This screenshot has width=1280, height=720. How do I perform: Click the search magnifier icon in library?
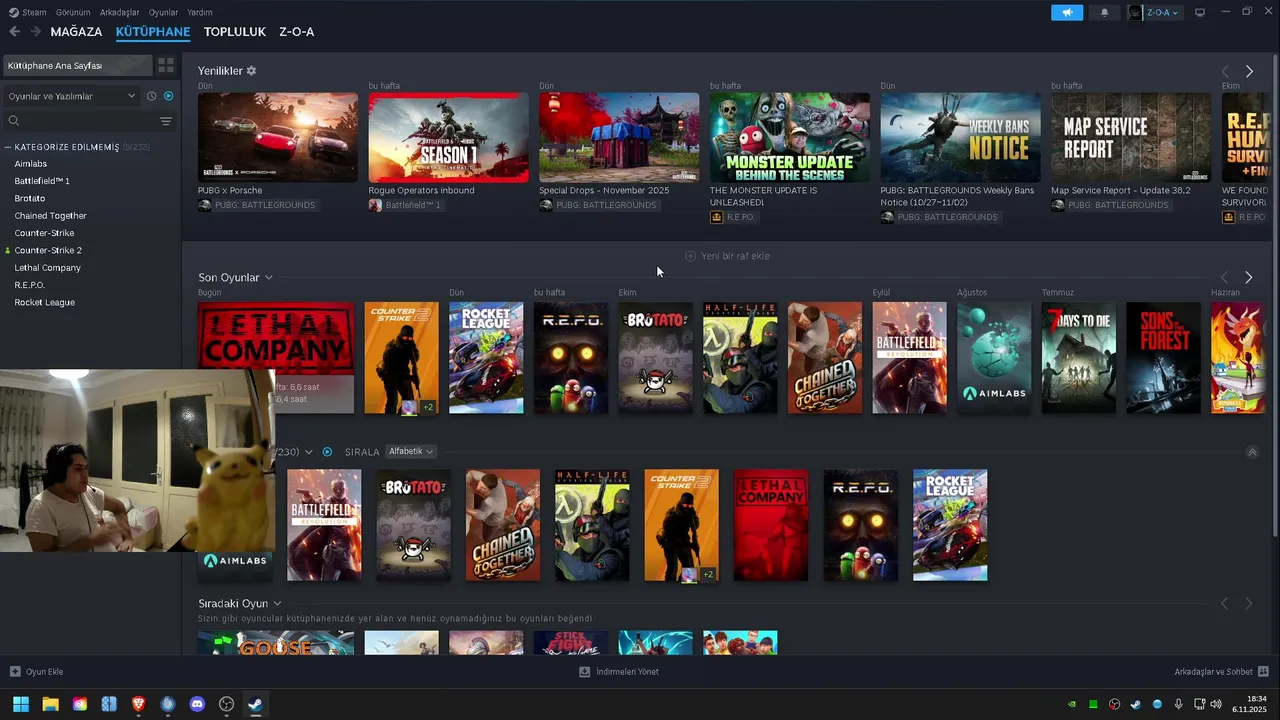(x=14, y=121)
